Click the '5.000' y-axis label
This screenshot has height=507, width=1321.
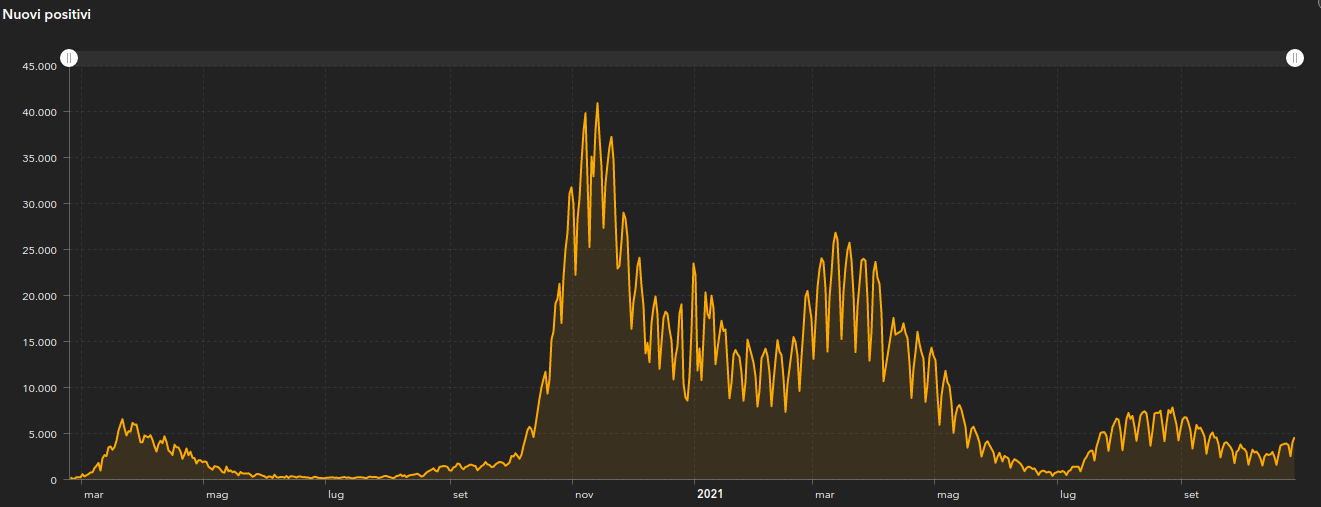(x=42, y=434)
